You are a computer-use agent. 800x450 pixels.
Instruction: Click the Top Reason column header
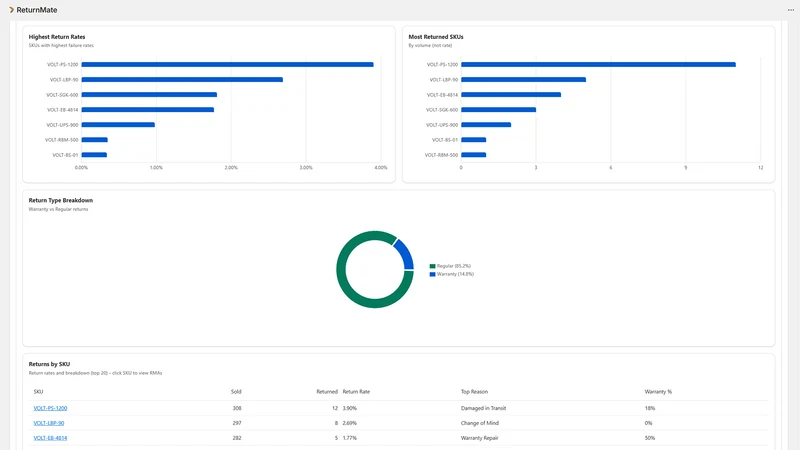point(474,392)
